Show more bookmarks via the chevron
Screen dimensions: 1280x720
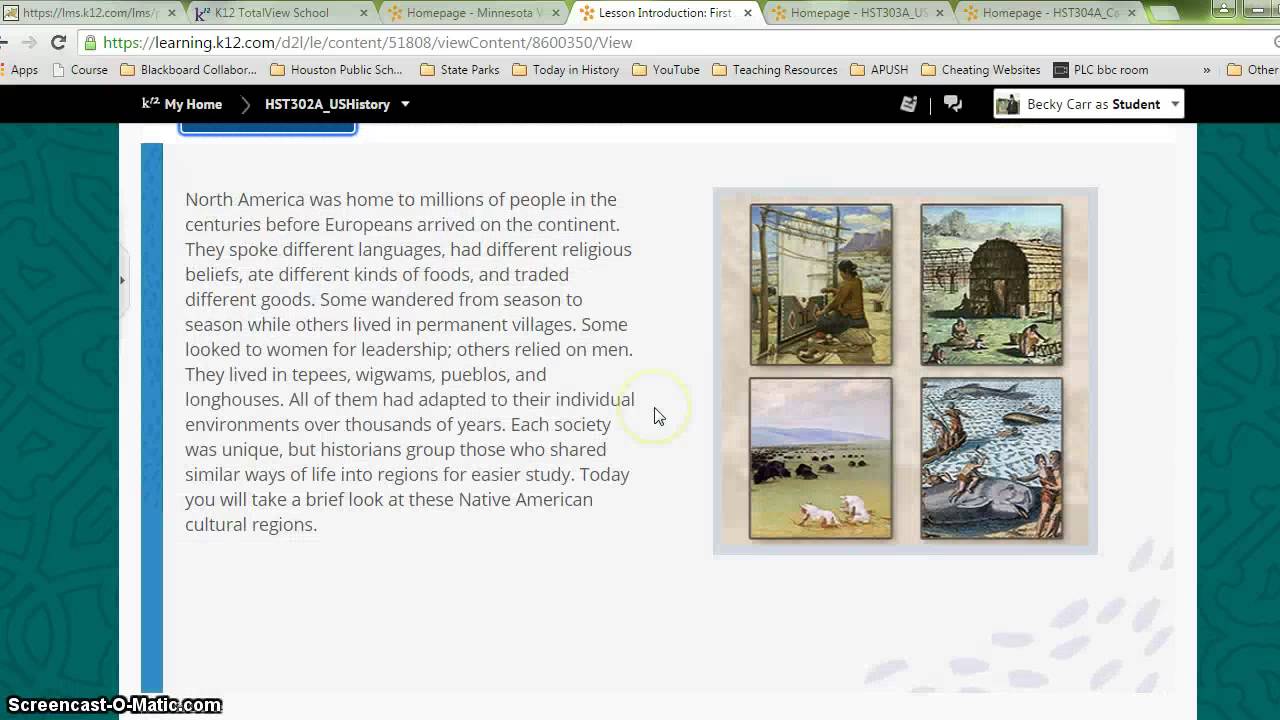[x=1206, y=70]
